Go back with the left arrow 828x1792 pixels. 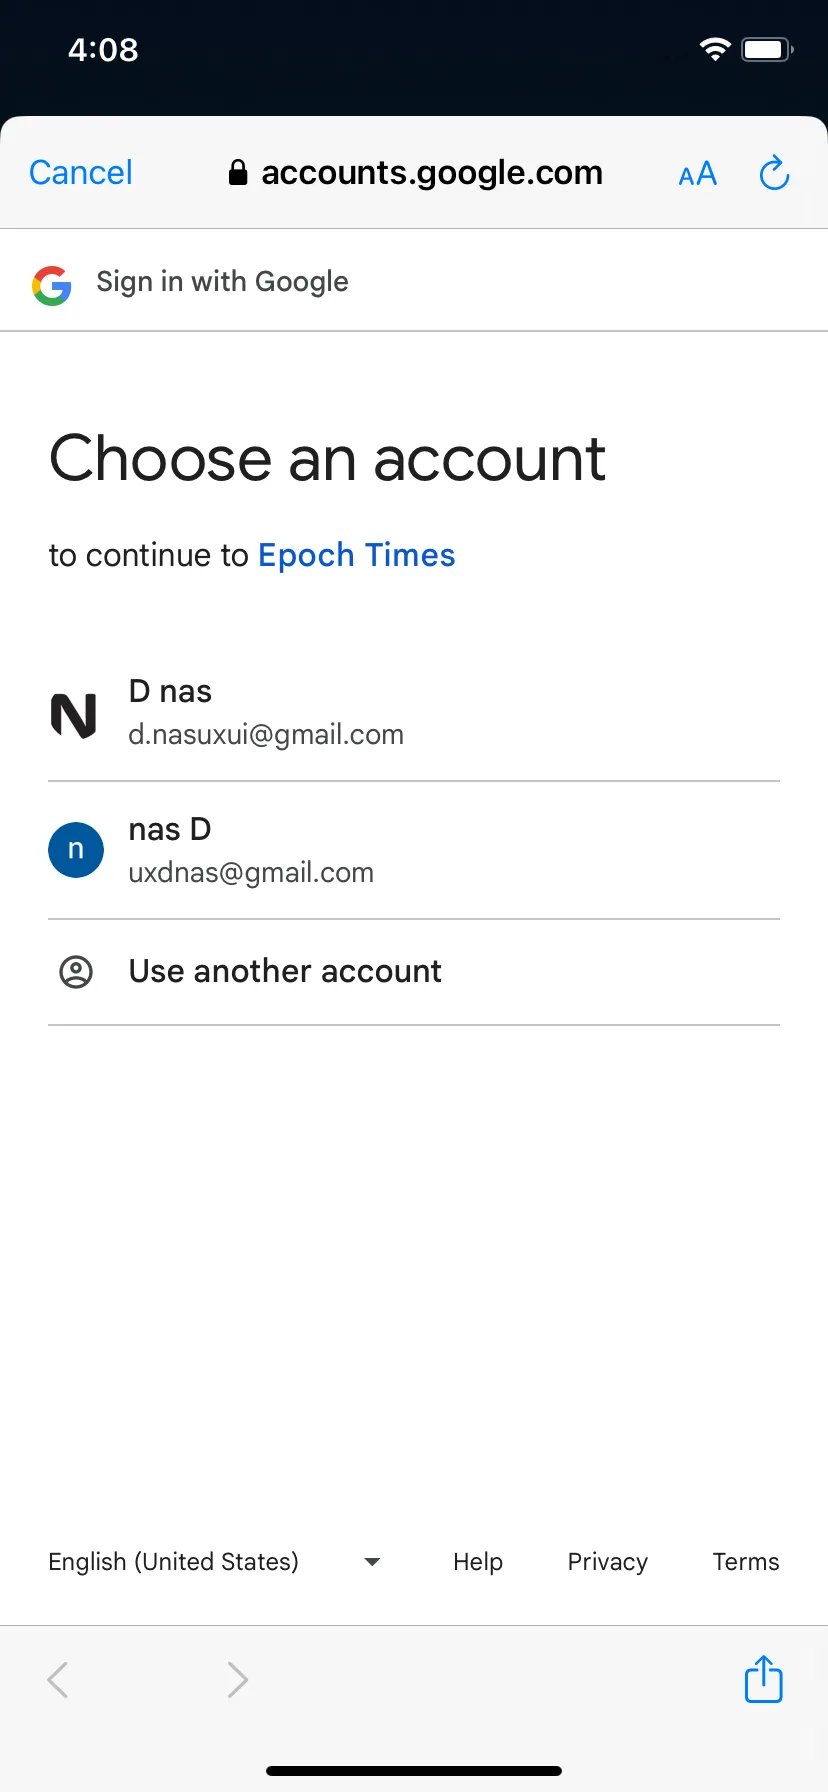[58, 1680]
